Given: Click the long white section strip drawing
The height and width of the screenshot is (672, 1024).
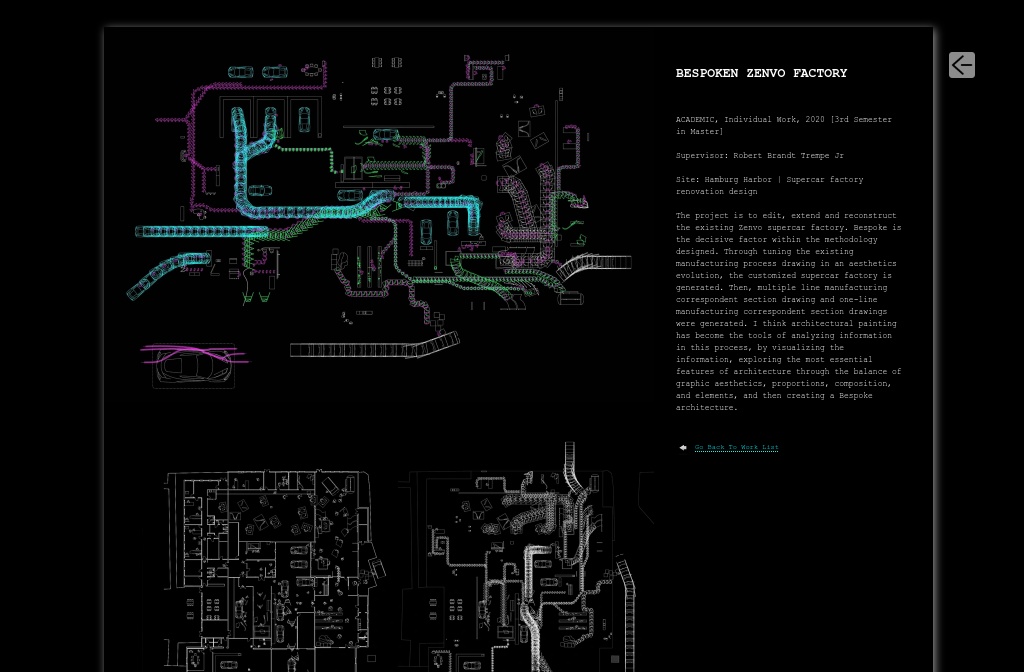Looking at the screenshot, I should tap(374, 346).
